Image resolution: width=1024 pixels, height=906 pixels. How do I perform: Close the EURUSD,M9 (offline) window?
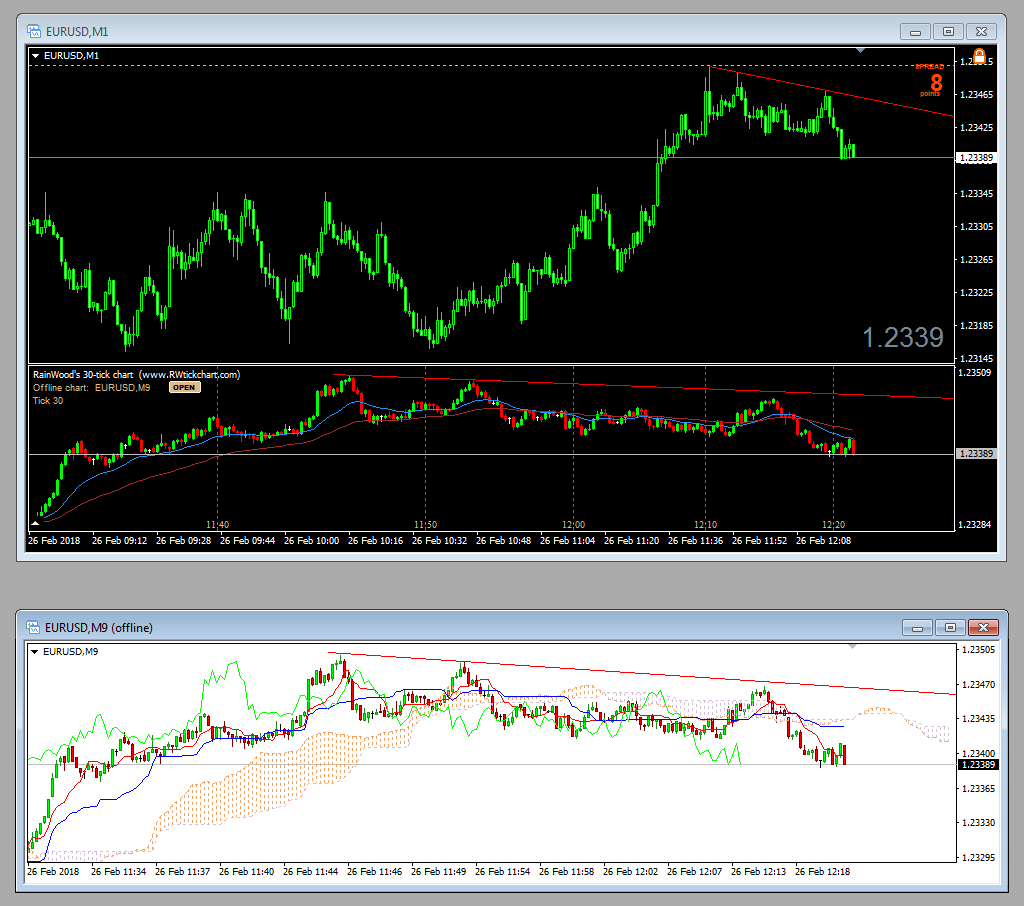point(984,628)
